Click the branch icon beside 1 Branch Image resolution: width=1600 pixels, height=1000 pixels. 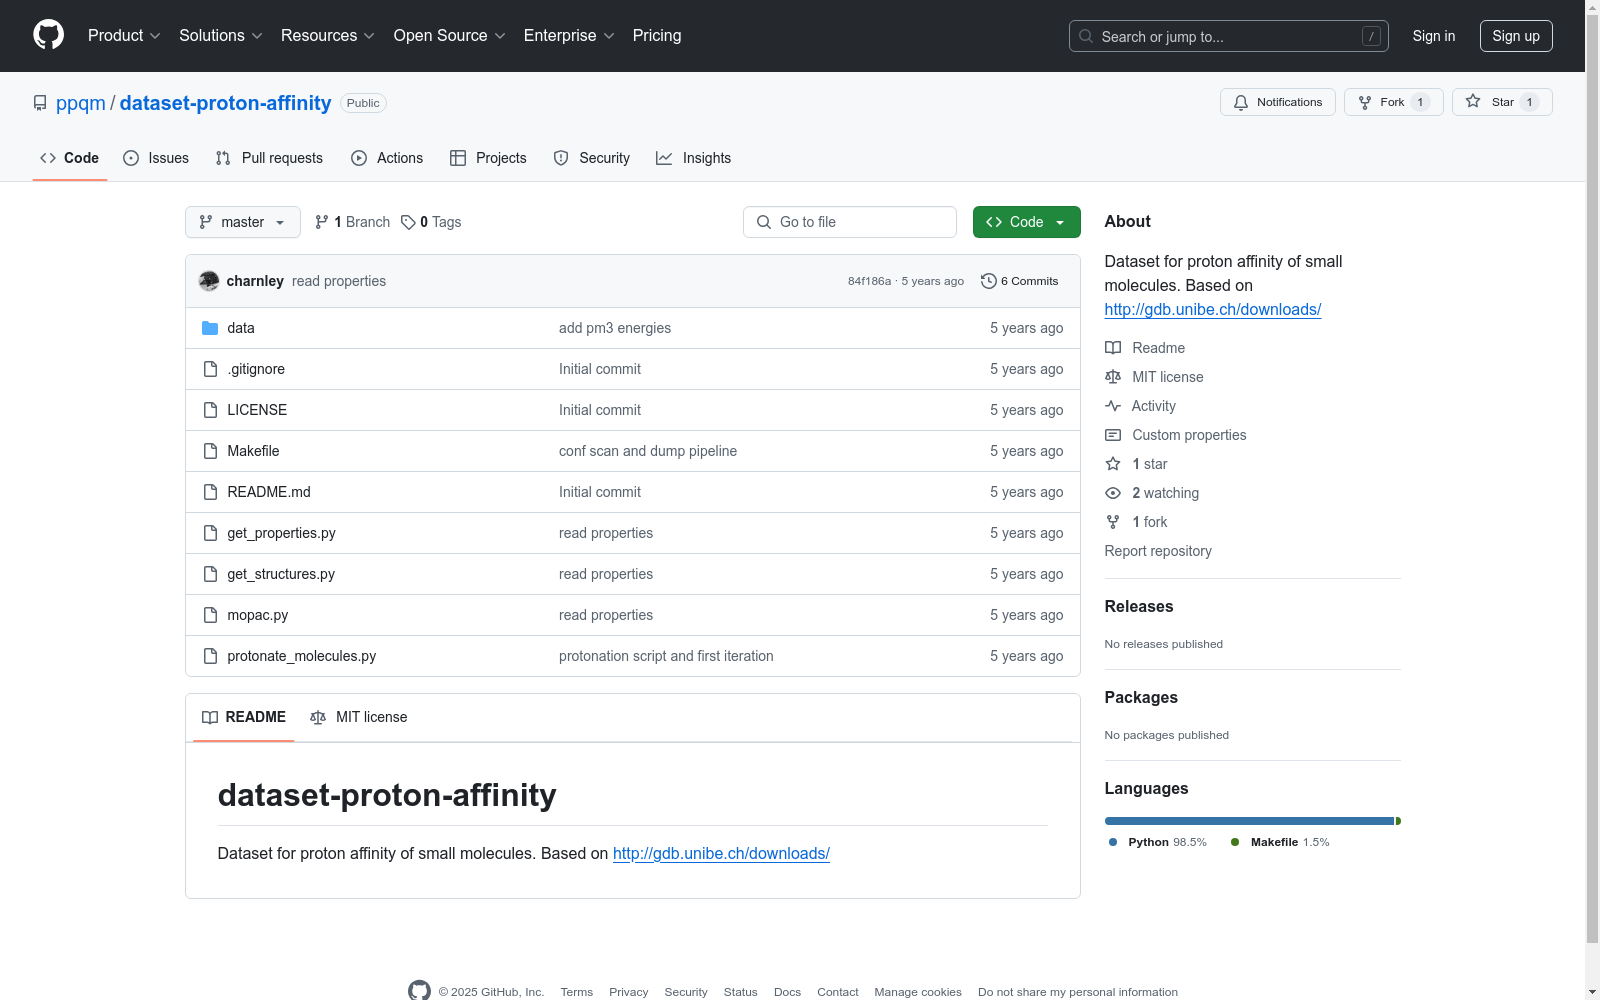tap(322, 222)
